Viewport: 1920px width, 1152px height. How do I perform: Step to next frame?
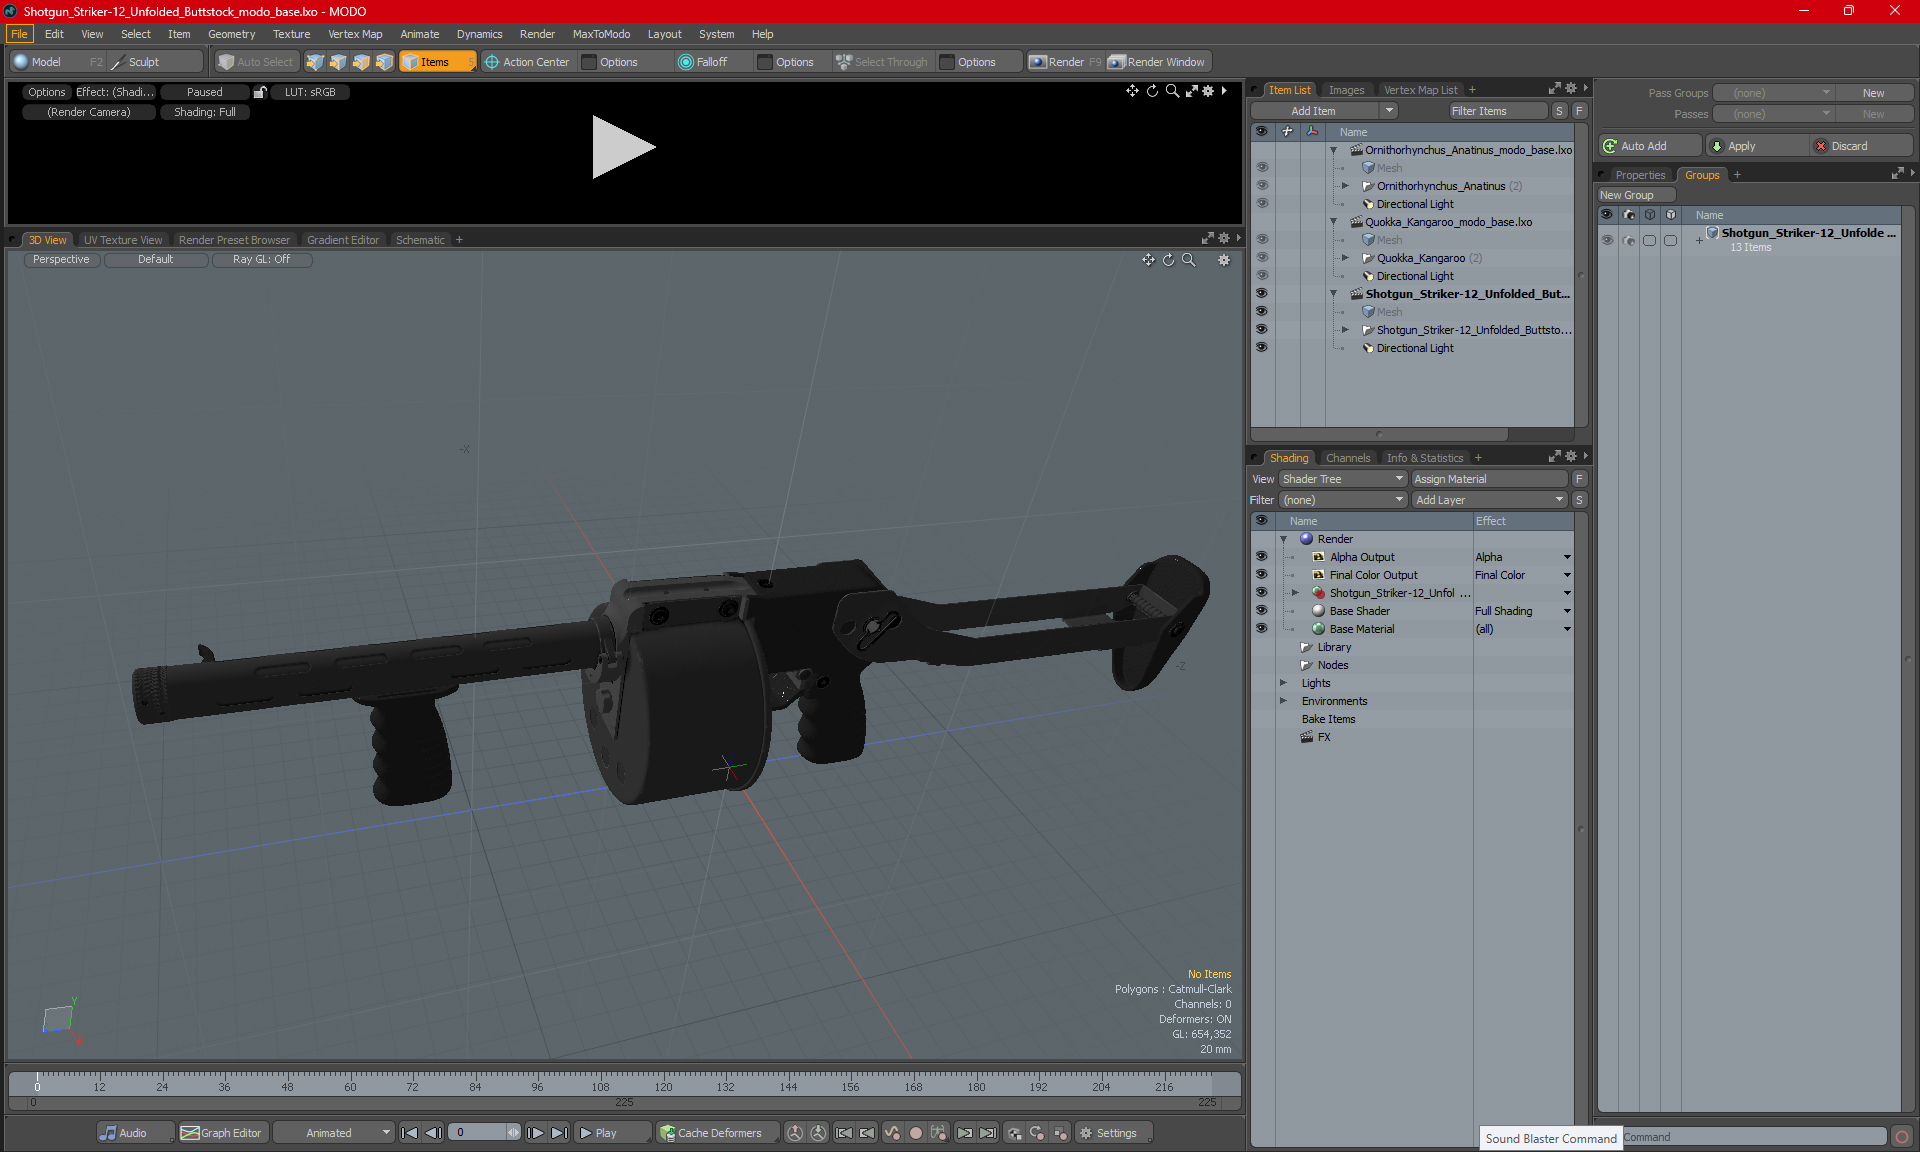pos(536,1133)
